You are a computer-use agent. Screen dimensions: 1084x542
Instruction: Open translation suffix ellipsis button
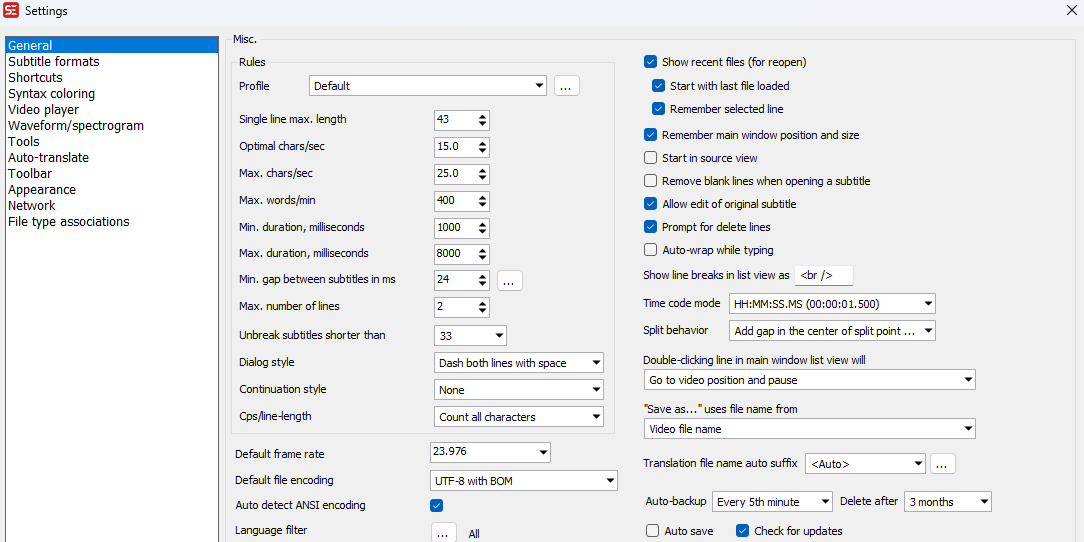(943, 463)
